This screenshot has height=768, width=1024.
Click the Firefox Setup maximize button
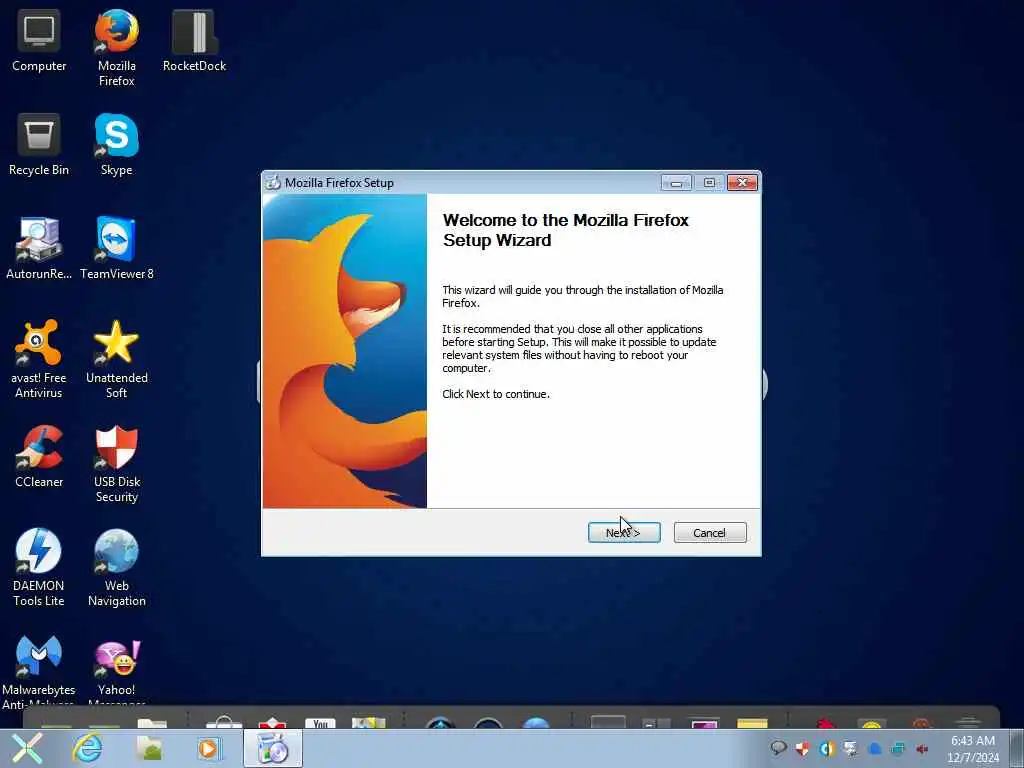click(709, 183)
